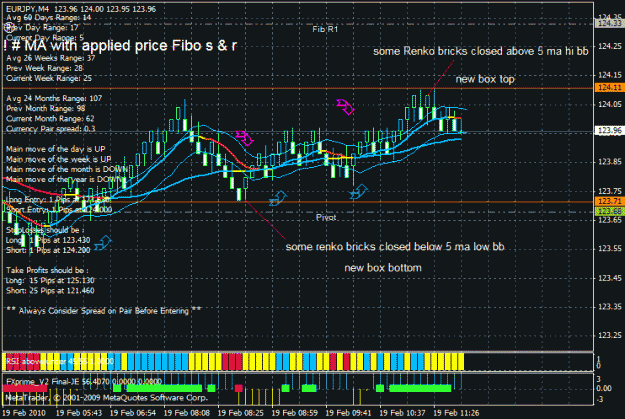Click the magenta down arrow next to 'new box top'
This screenshot has width=625, height=419.
[x=345, y=106]
